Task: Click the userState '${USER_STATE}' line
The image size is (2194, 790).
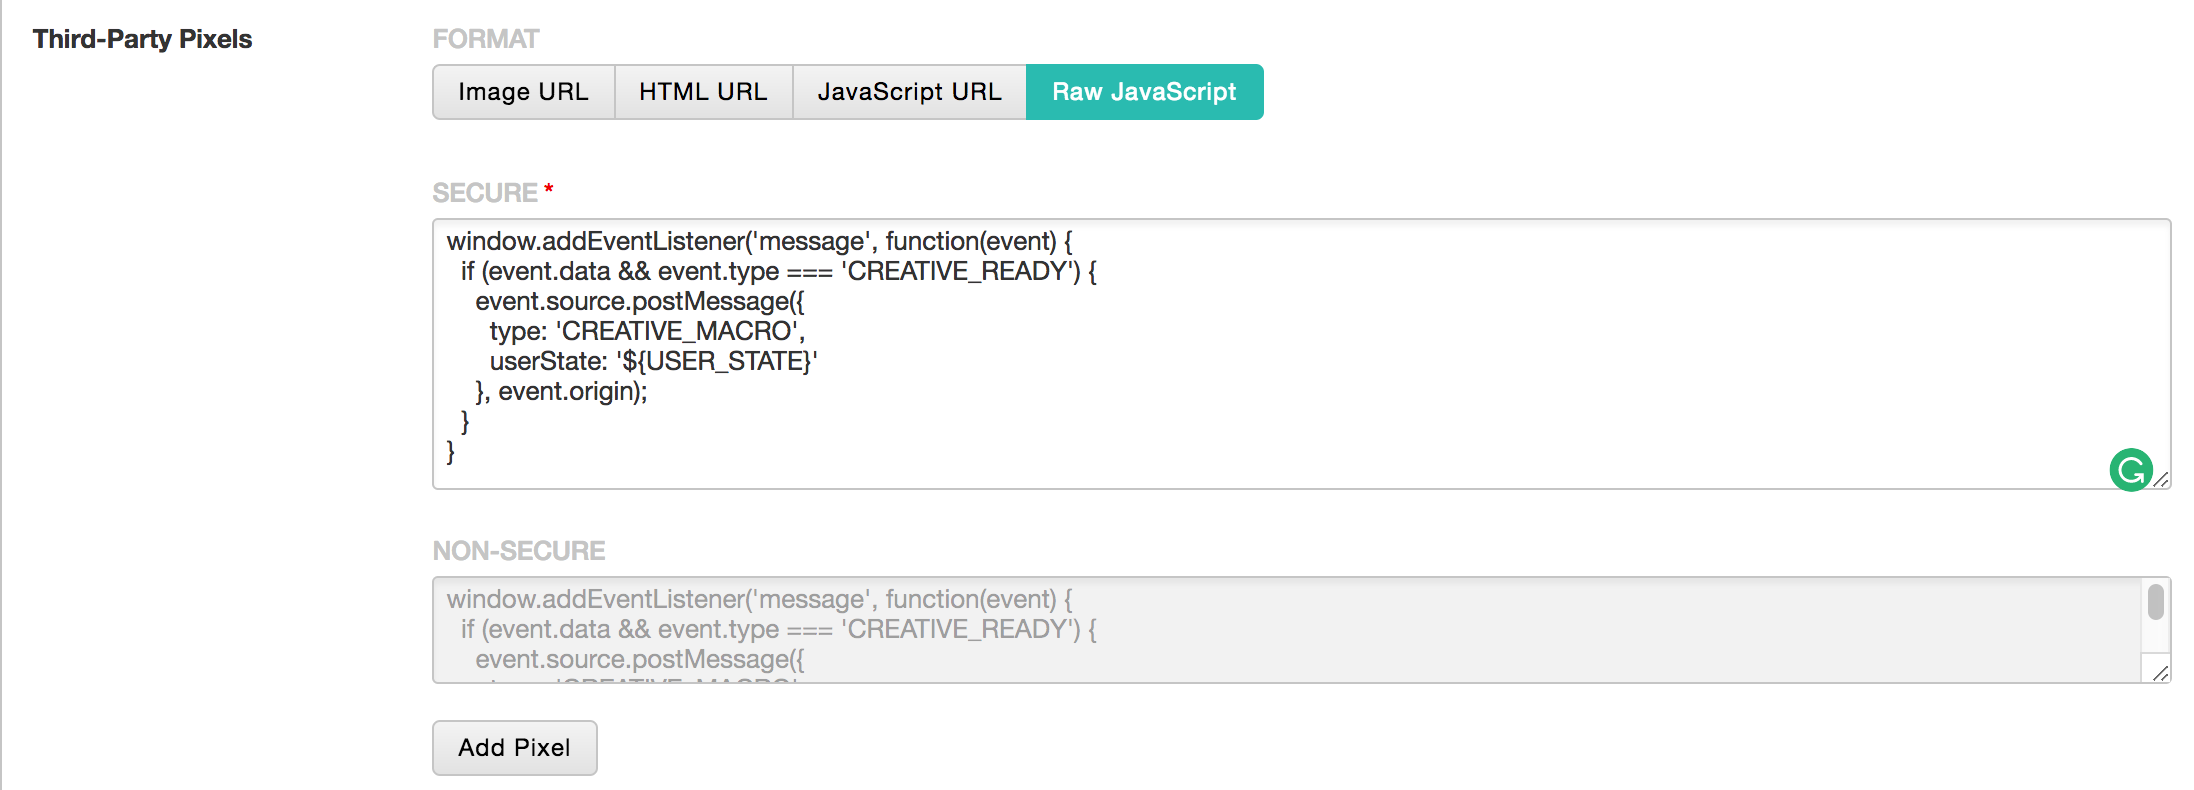Action: pos(653,361)
